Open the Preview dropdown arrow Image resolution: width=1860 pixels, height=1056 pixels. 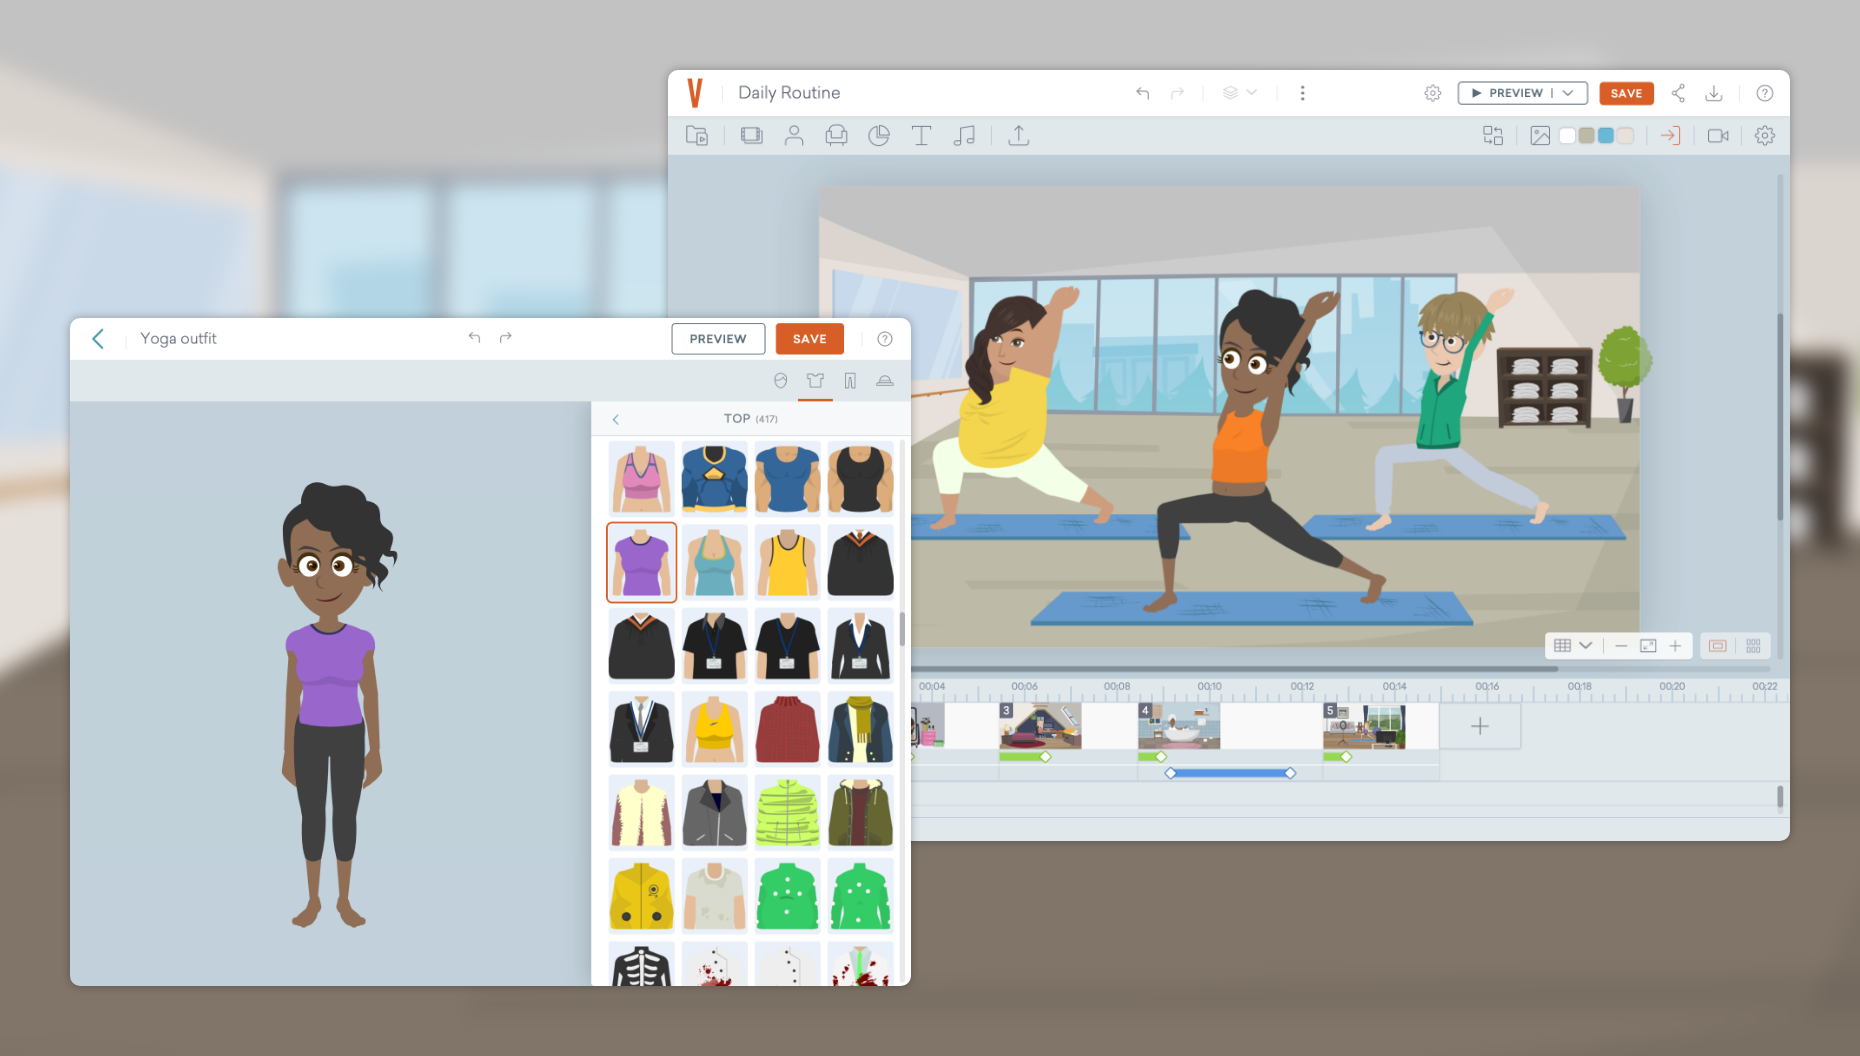[x=1566, y=92]
